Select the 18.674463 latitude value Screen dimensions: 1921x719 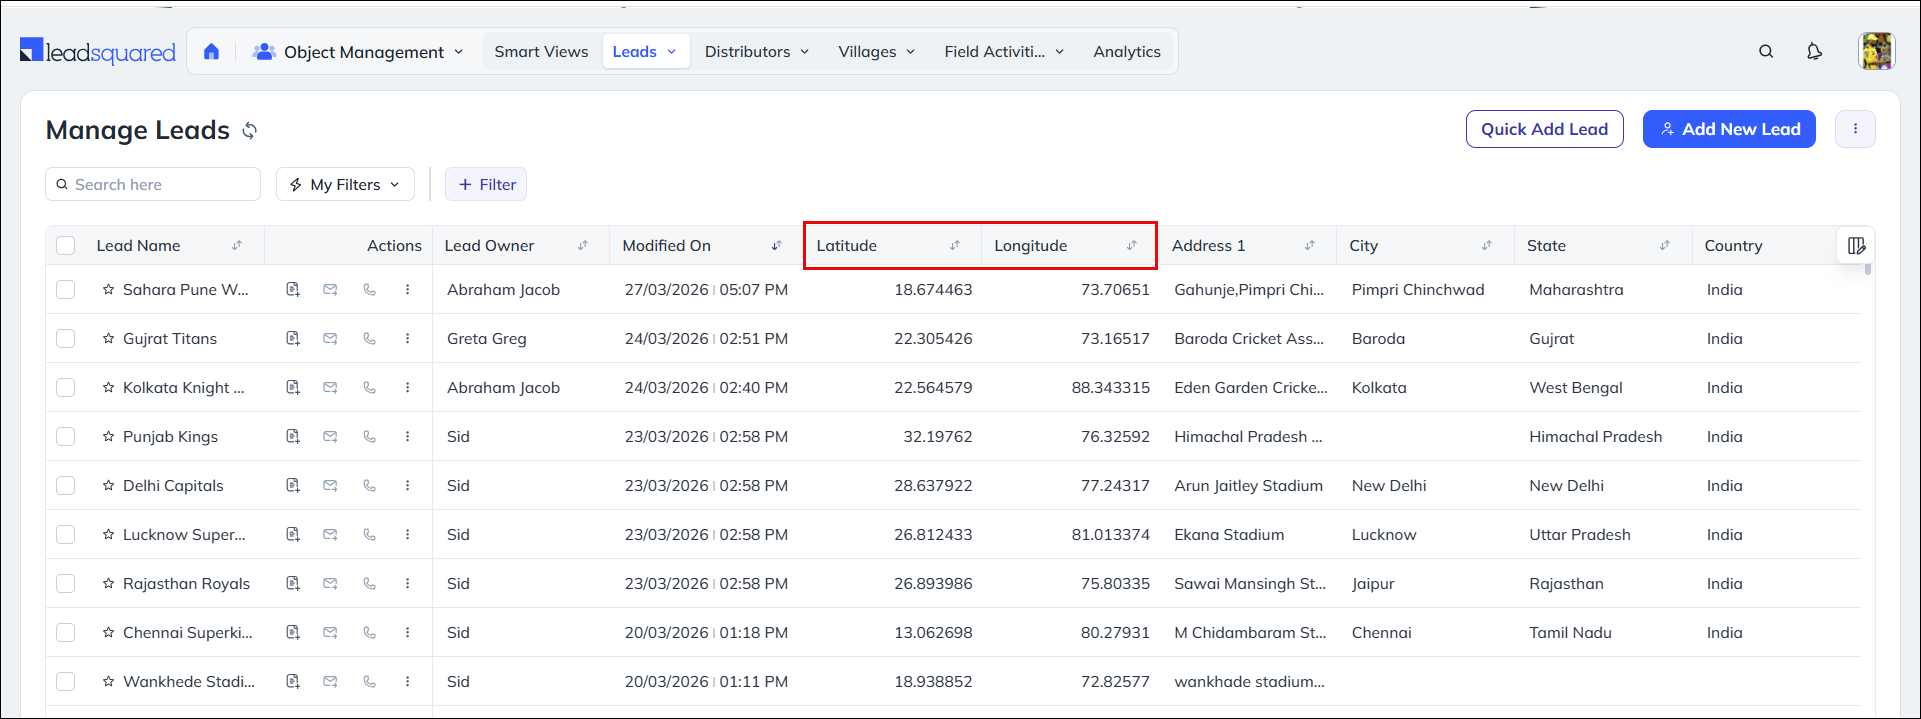click(x=933, y=290)
